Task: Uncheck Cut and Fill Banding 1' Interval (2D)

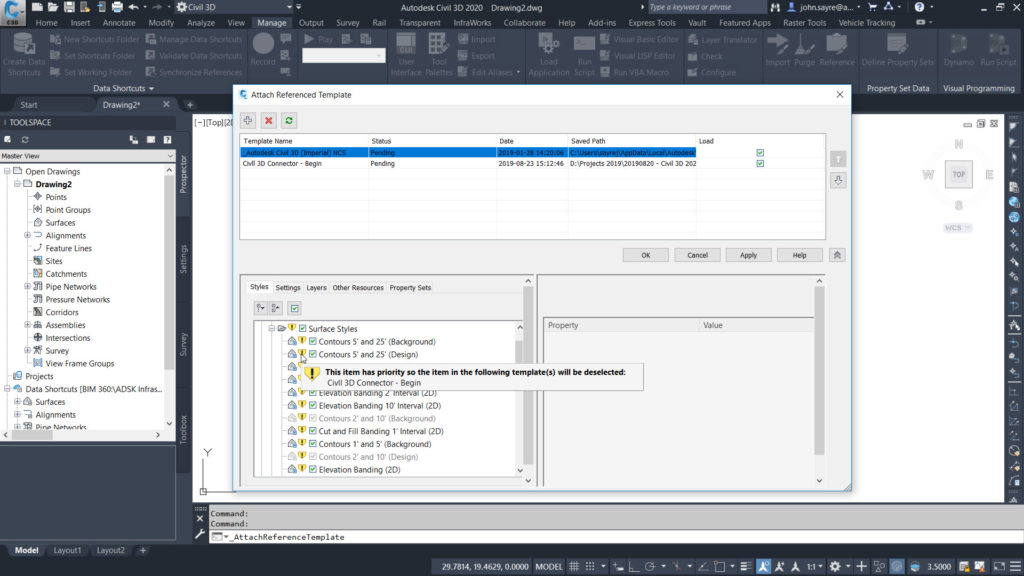Action: point(313,431)
